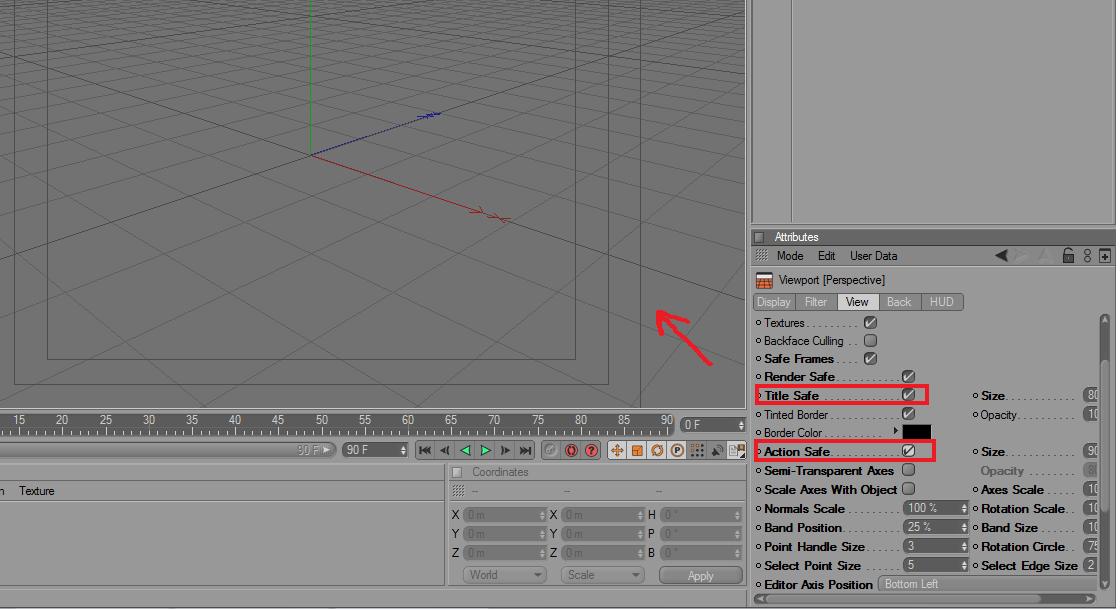
Task: Toggle the Render Safe checkbox
Action: [909, 376]
